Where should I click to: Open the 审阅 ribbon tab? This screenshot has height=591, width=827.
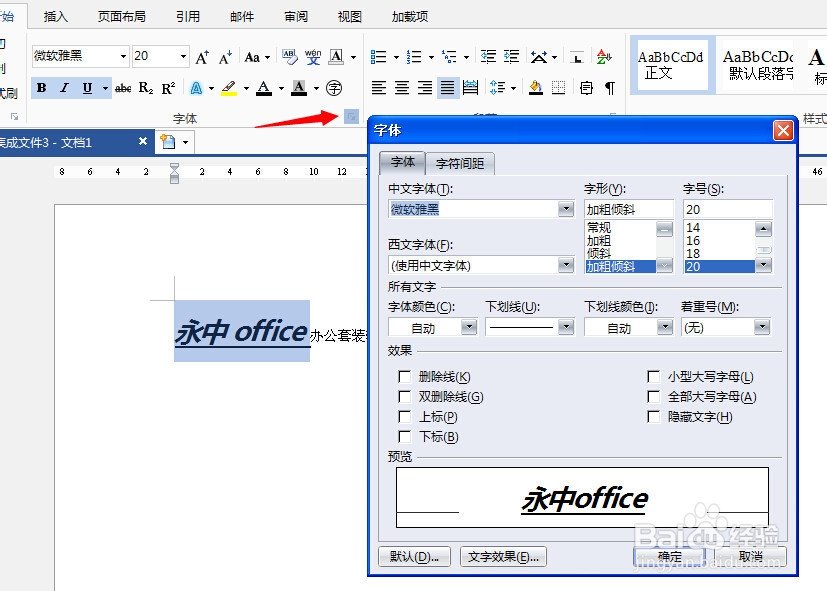pyautogui.click(x=296, y=16)
